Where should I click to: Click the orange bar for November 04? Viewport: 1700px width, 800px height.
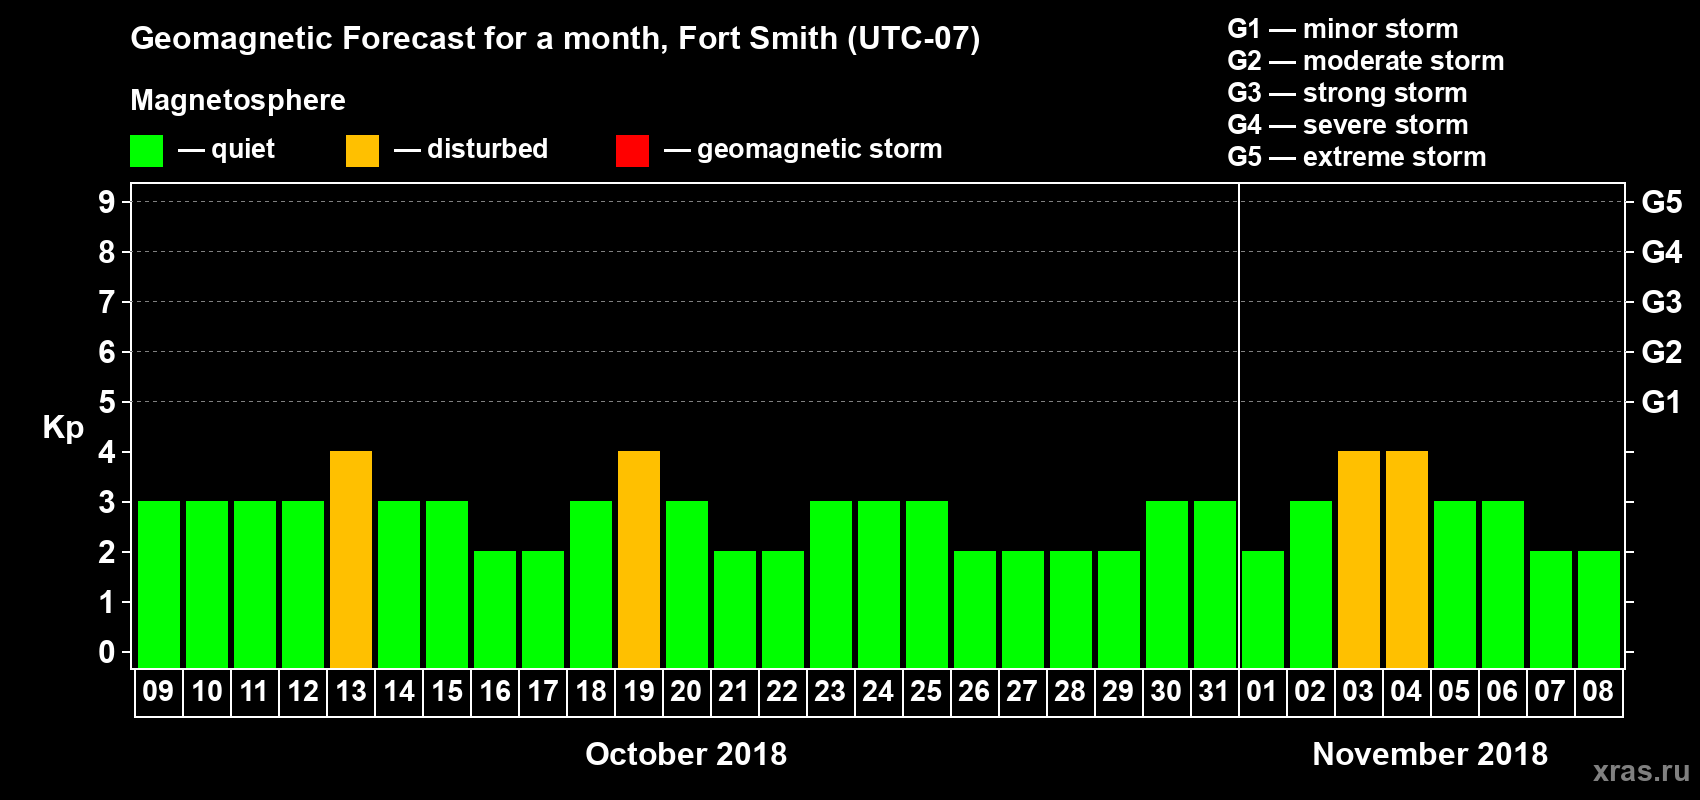coord(1407,559)
